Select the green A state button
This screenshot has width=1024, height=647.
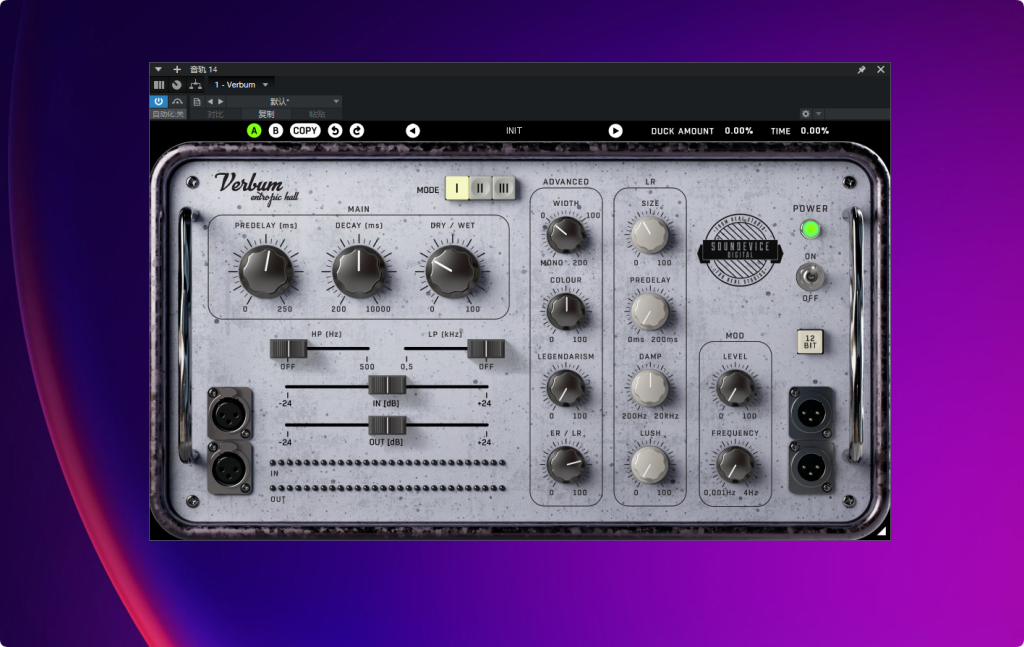point(254,131)
